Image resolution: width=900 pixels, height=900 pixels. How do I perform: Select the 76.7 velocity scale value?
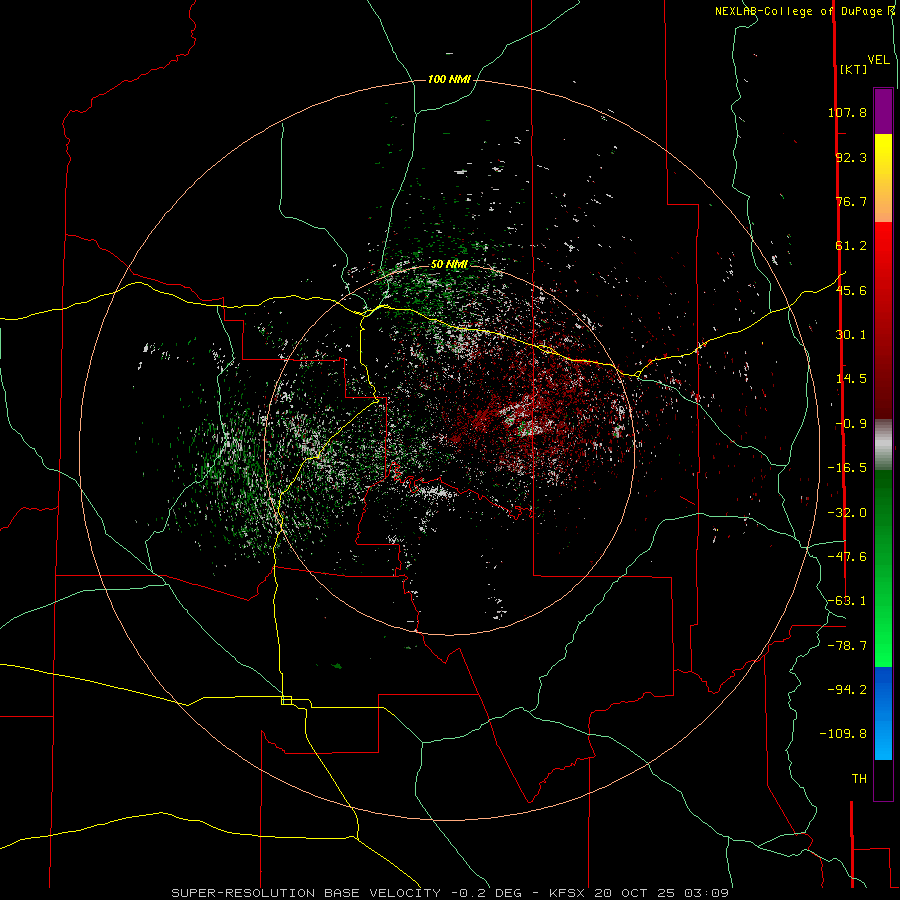click(851, 201)
